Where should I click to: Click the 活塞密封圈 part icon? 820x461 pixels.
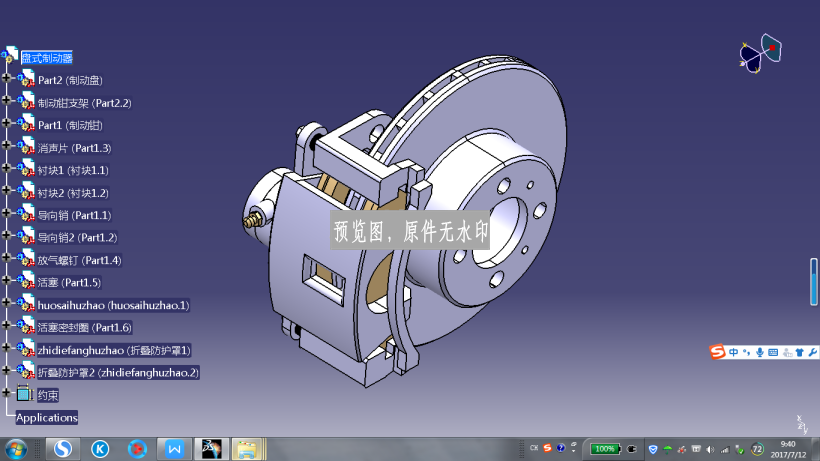[x=26, y=327]
